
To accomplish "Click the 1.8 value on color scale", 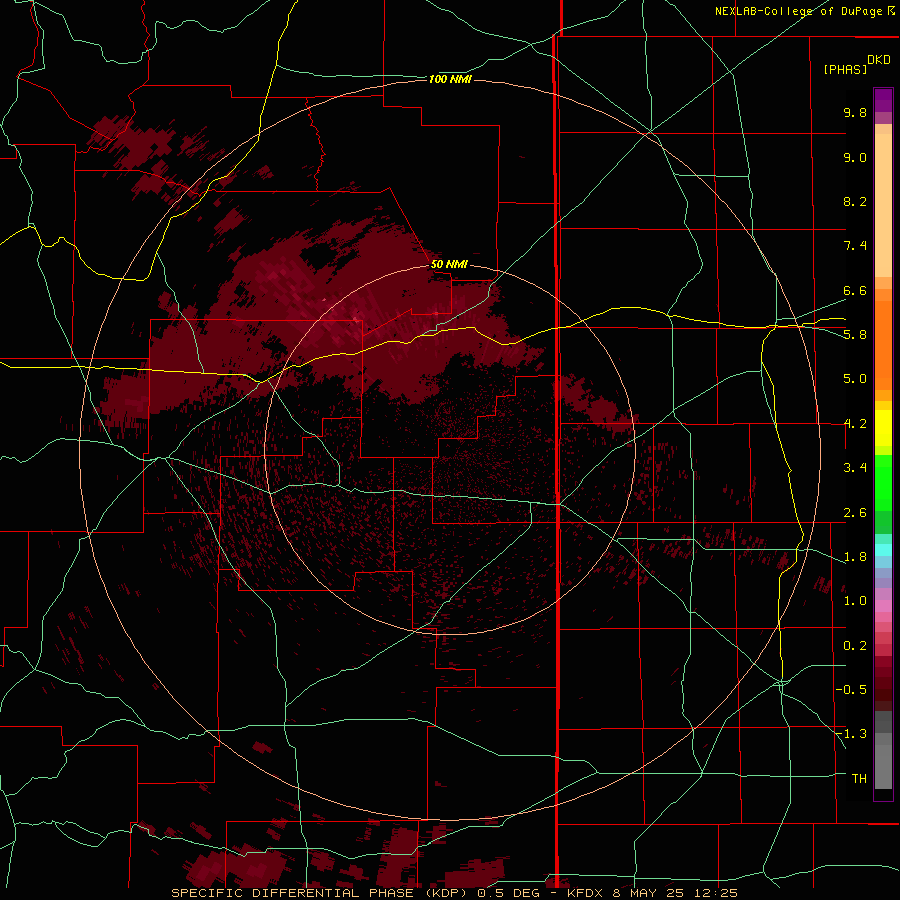I will point(855,557).
